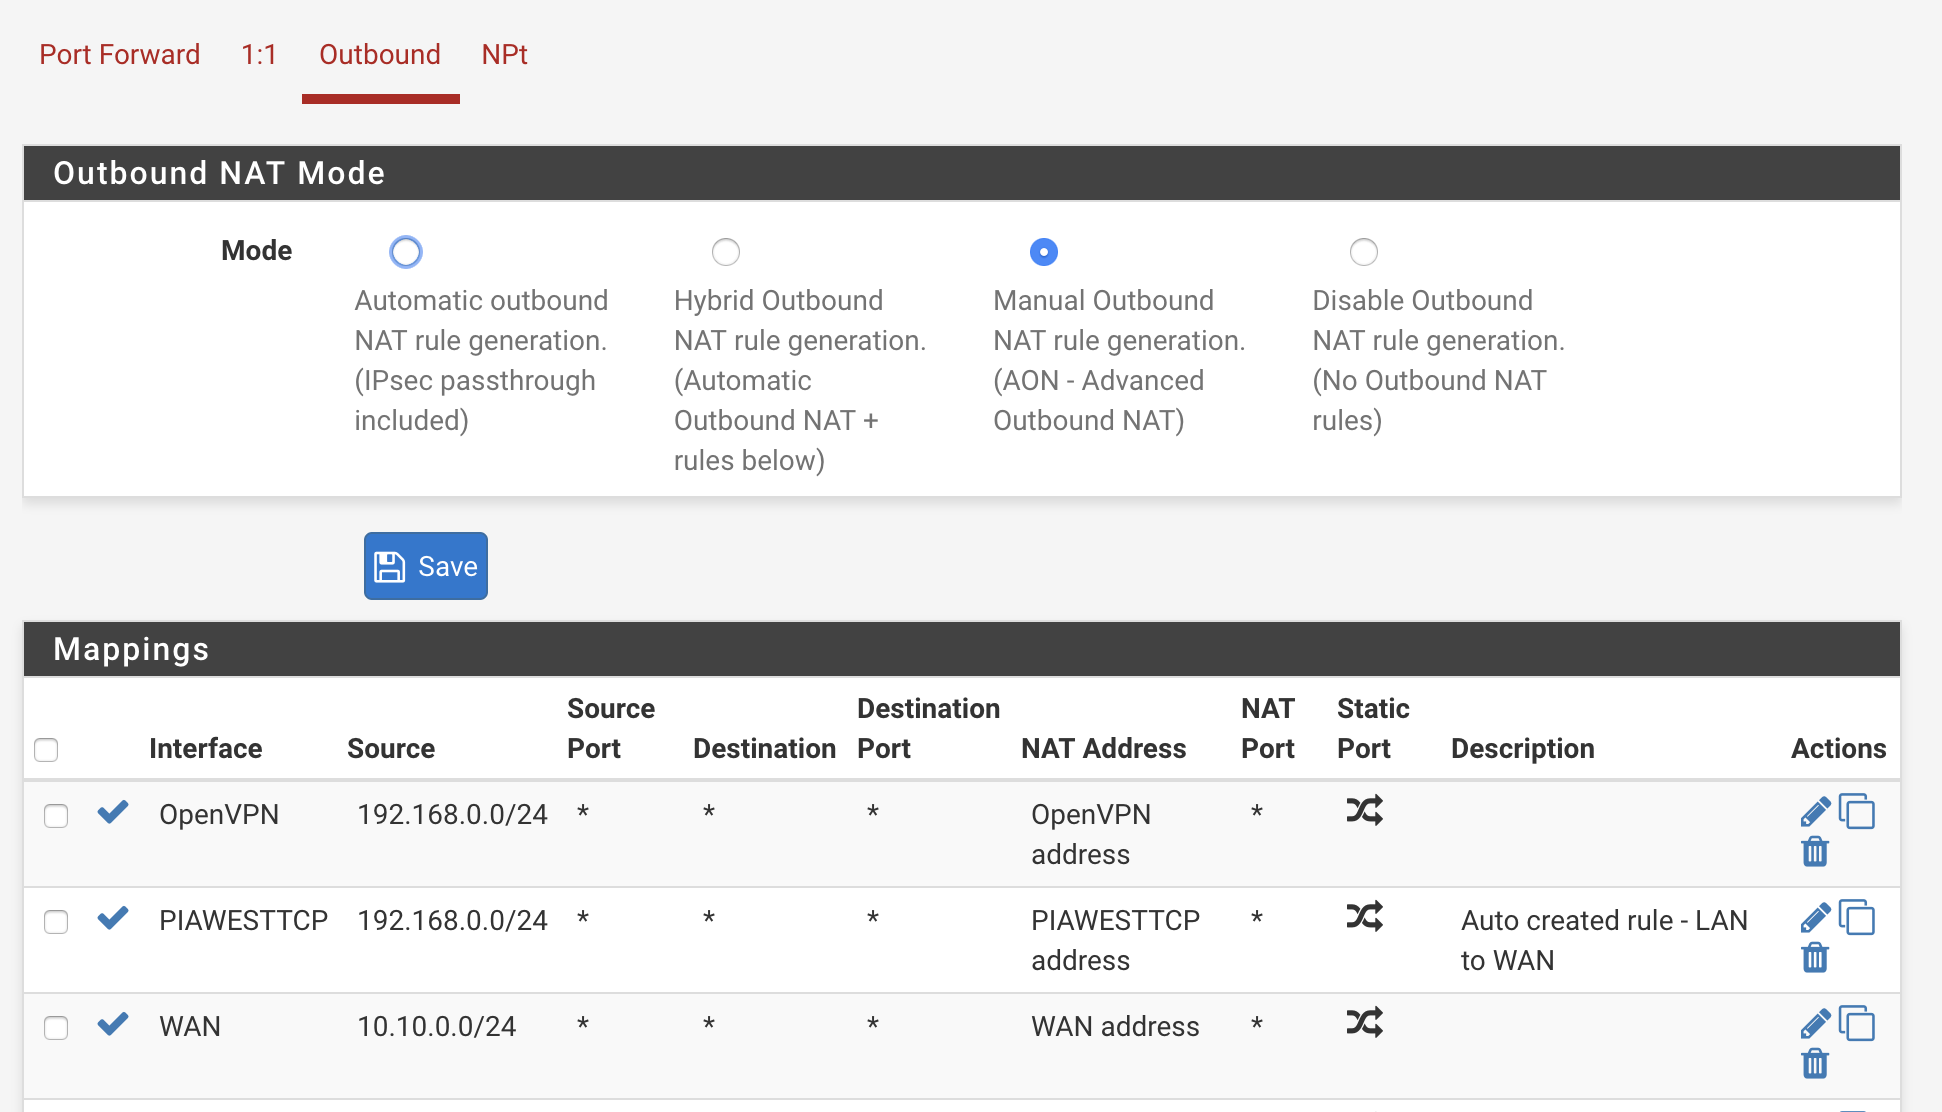1942x1112 pixels.
Task: Check the select-all mappings checkbox
Action: click(46, 750)
